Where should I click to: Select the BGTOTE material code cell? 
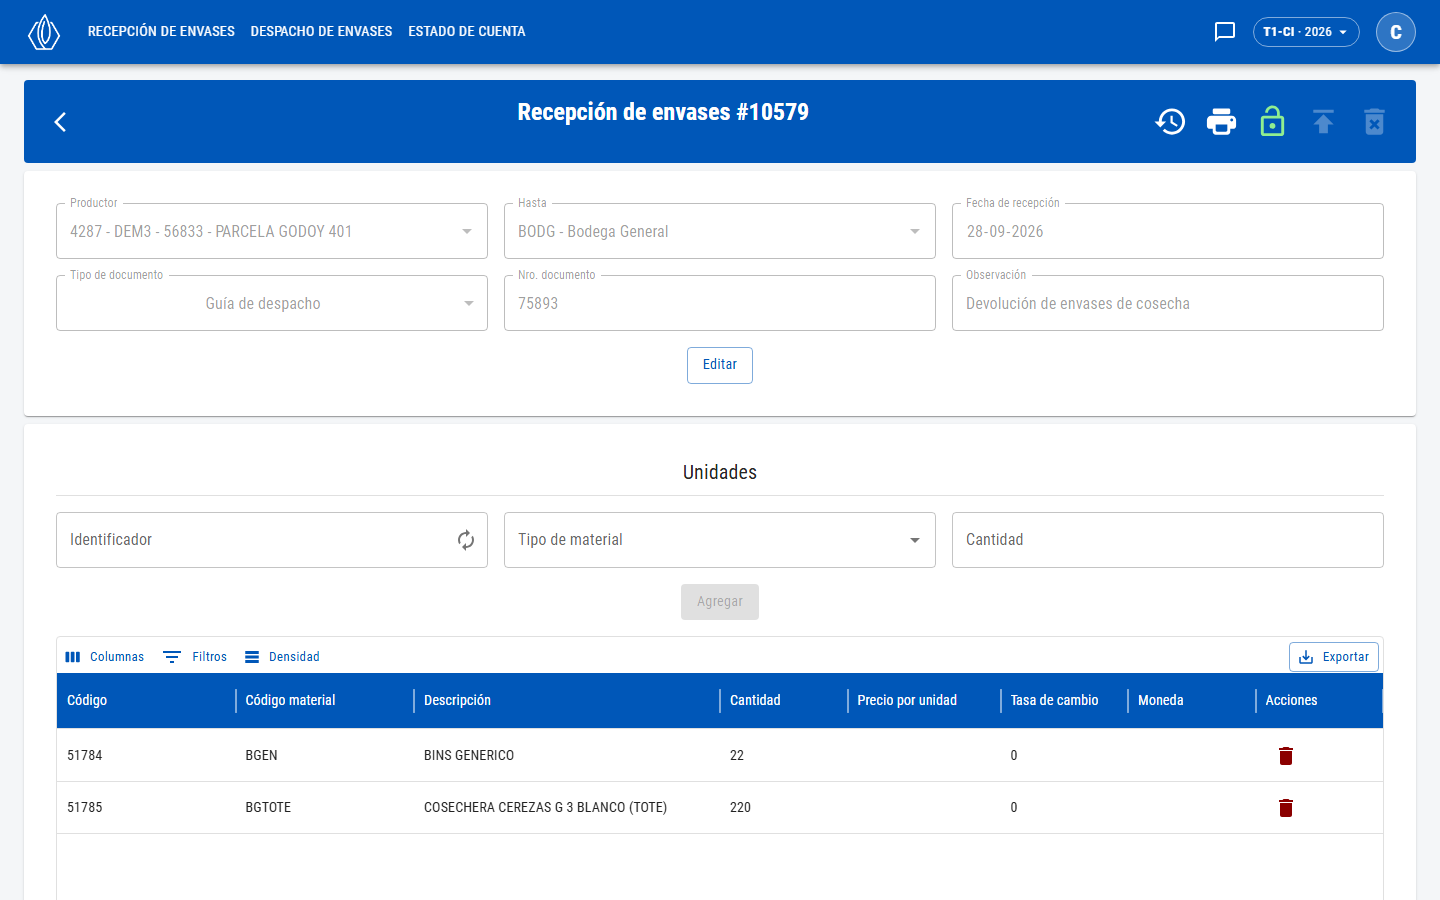pyautogui.click(x=324, y=808)
